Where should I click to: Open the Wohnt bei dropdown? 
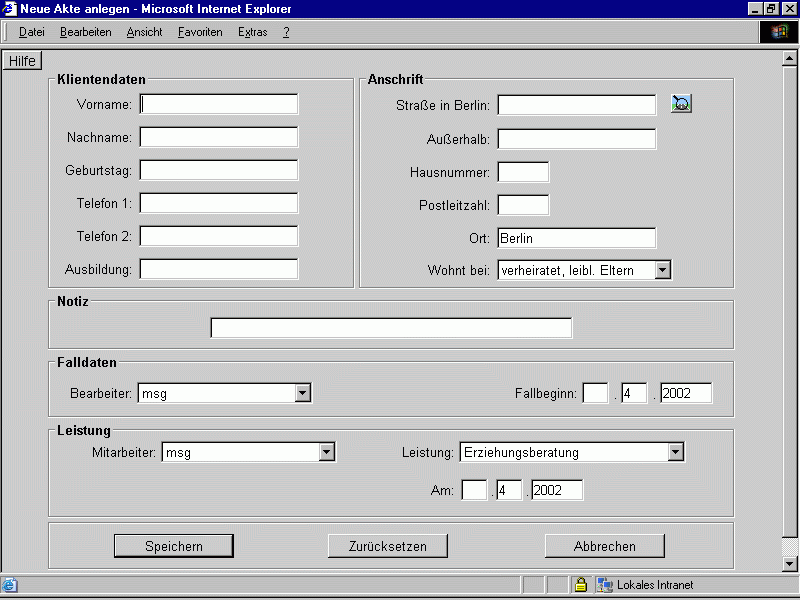(662, 270)
